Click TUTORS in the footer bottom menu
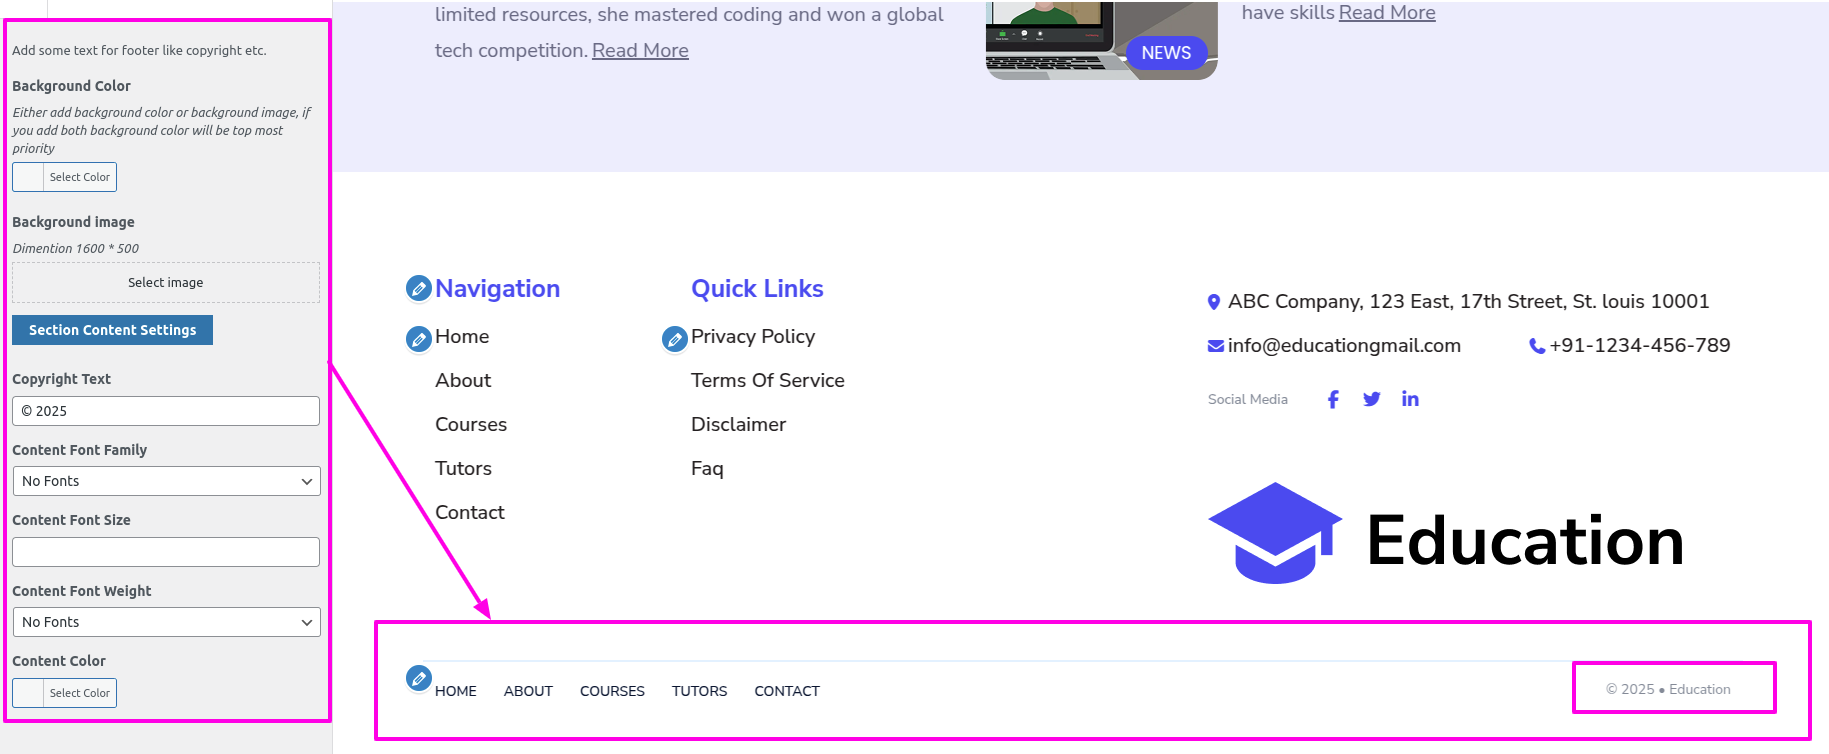 (x=699, y=691)
